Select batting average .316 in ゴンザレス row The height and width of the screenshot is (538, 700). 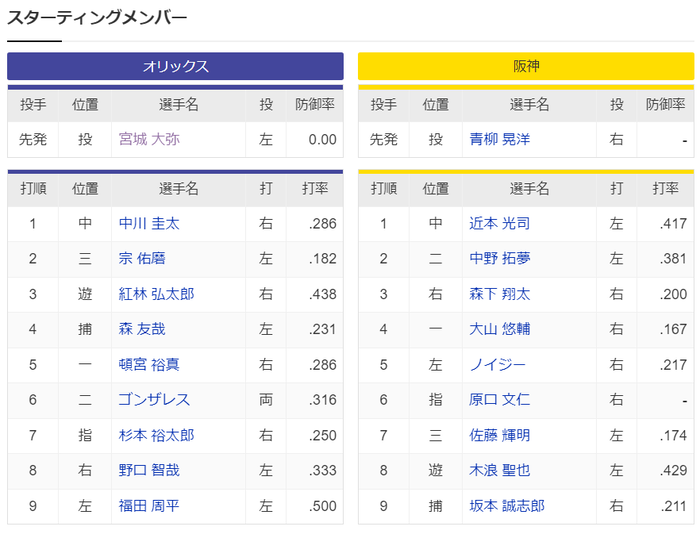tap(322, 400)
